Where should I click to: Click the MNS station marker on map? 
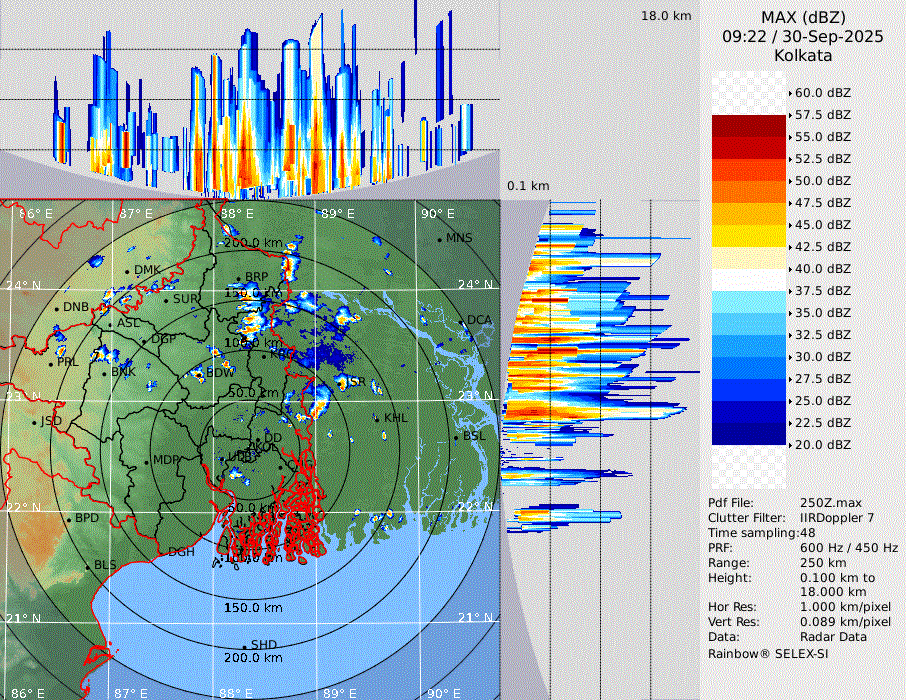(x=440, y=239)
